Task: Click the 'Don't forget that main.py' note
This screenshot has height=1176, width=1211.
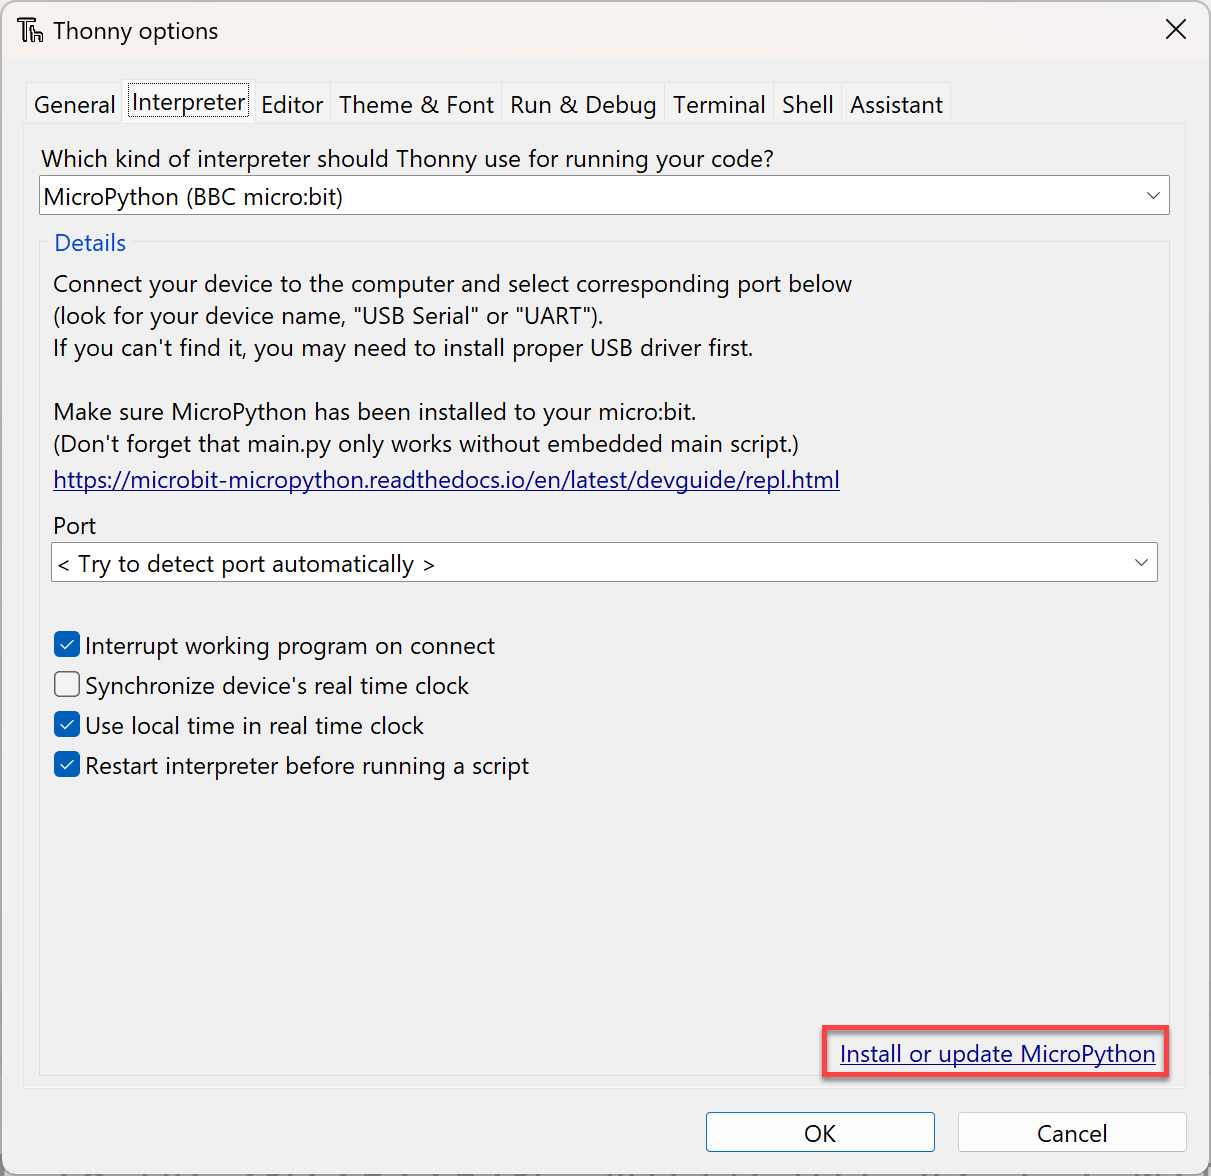Action: [426, 444]
